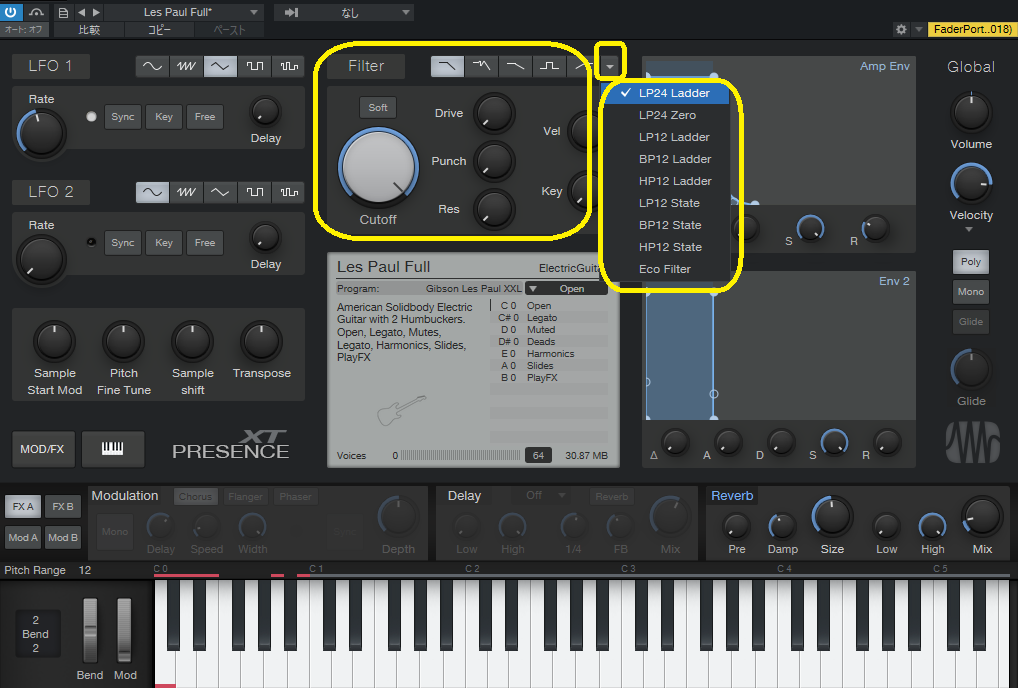
Task: Select the triangle waveform for LFO 1
Action: pos(220,66)
